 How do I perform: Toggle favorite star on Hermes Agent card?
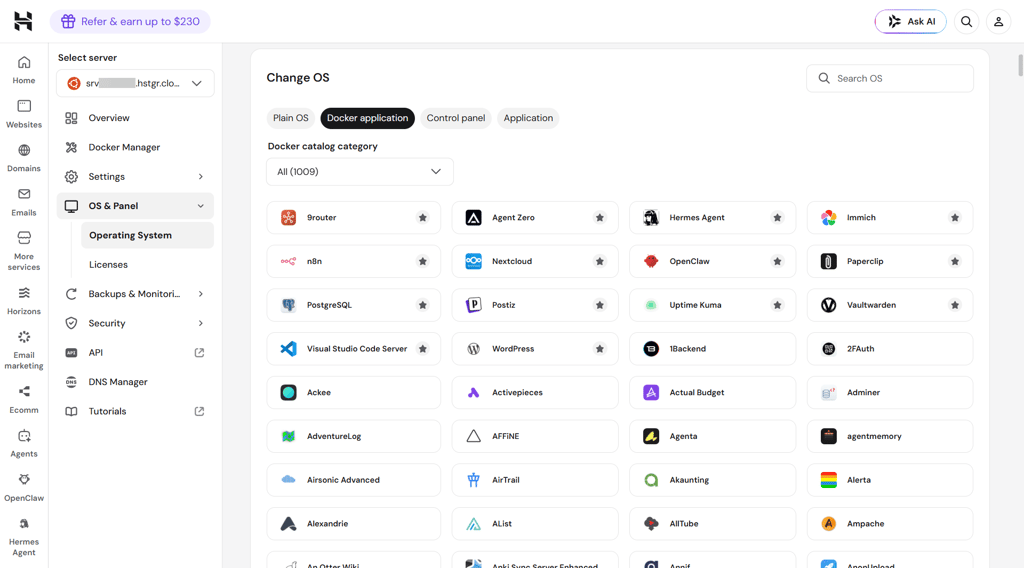pos(777,217)
